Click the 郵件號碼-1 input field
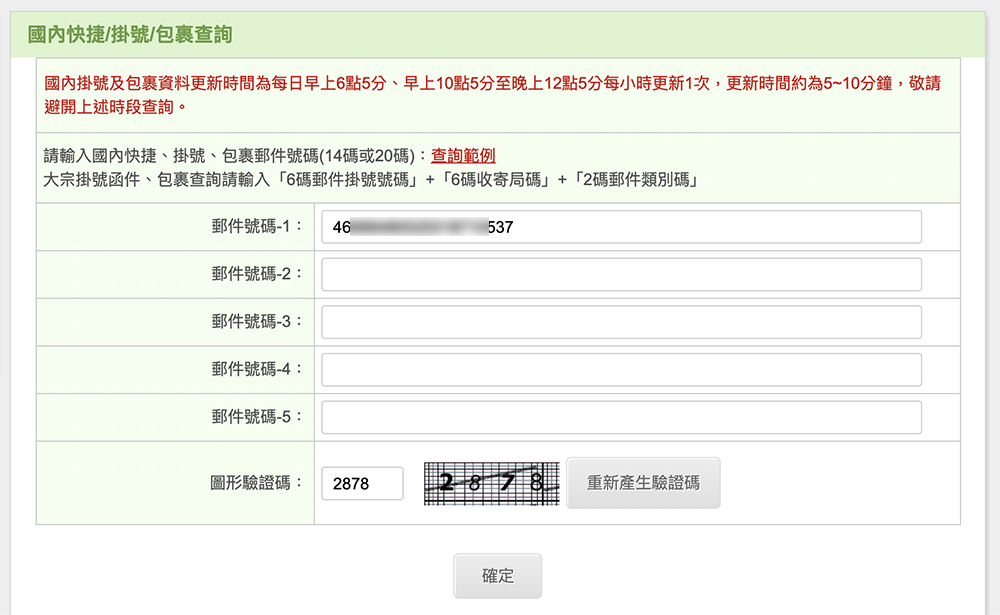The height and width of the screenshot is (615, 1000). click(621, 227)
